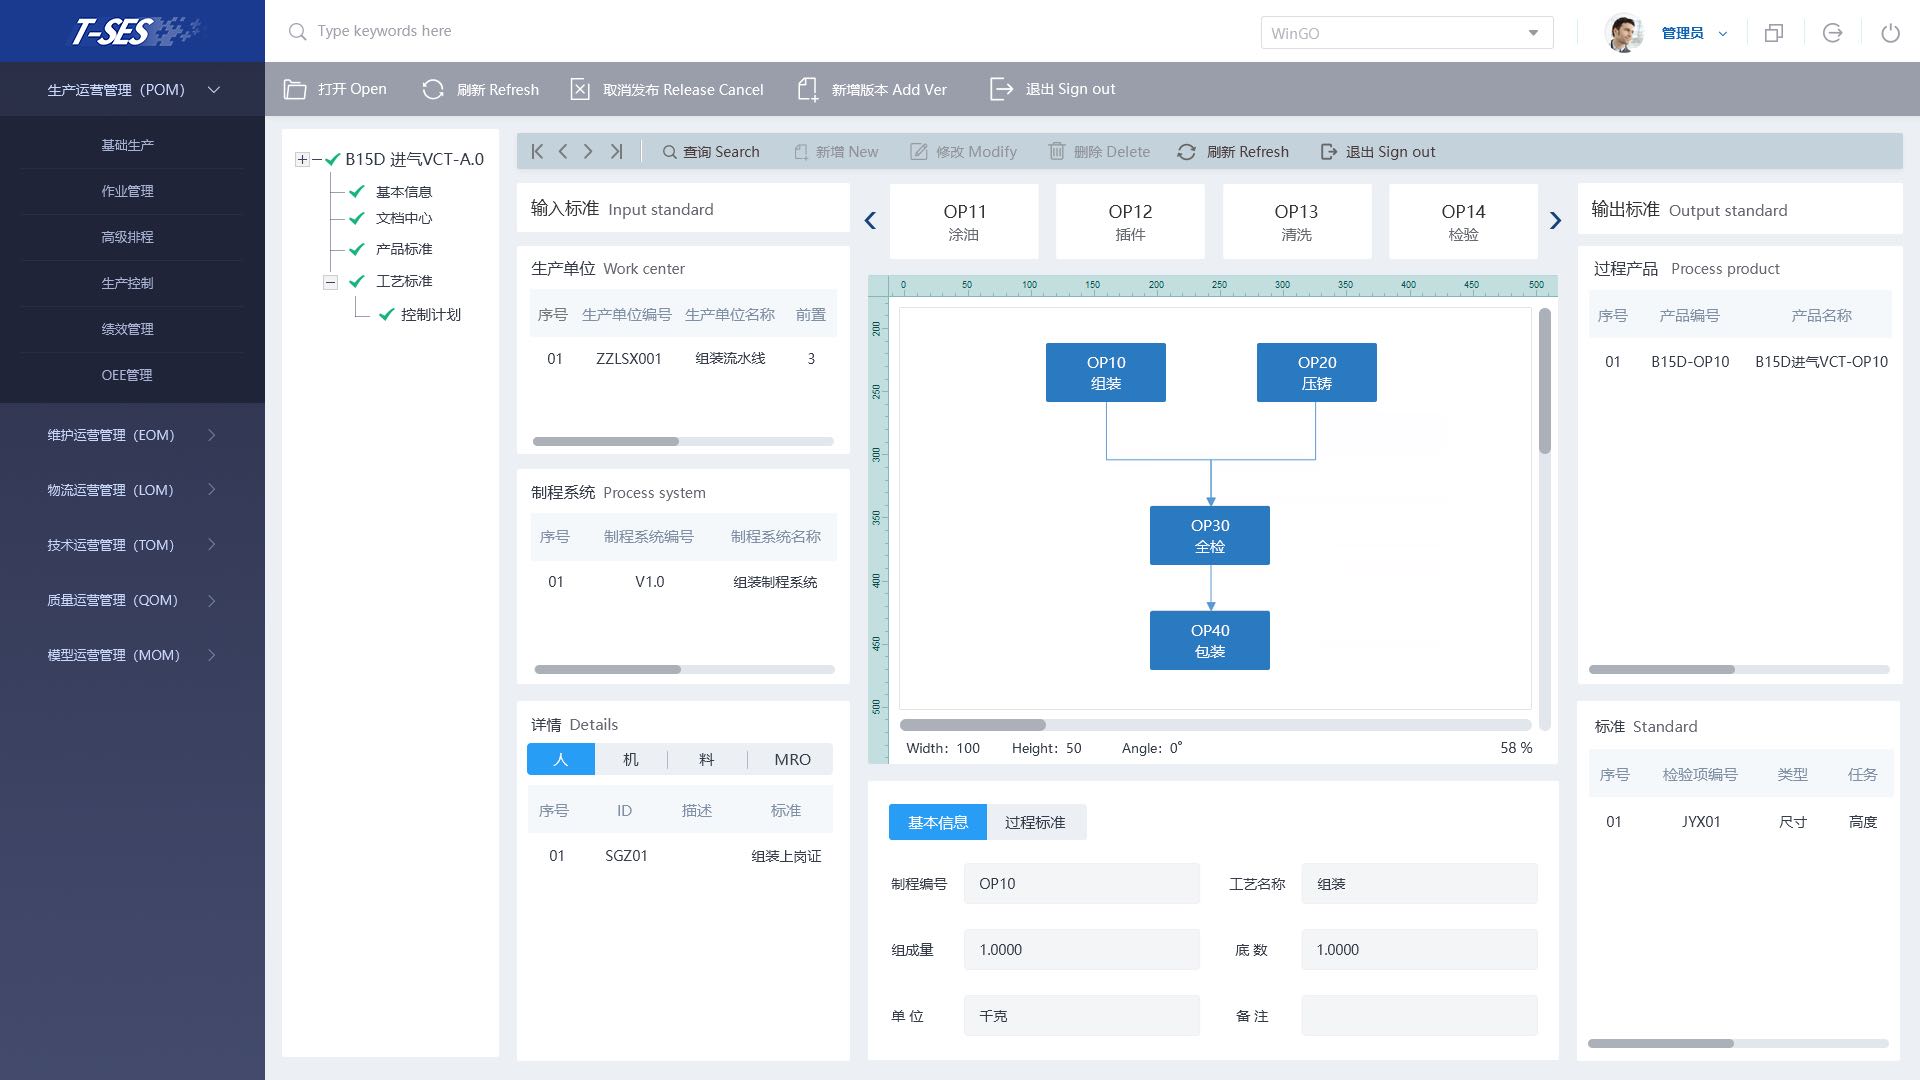Viewport: 1920px width, 1080px height.
Task: Click Search magnifier in record toolbar
Action: [669, 152]
